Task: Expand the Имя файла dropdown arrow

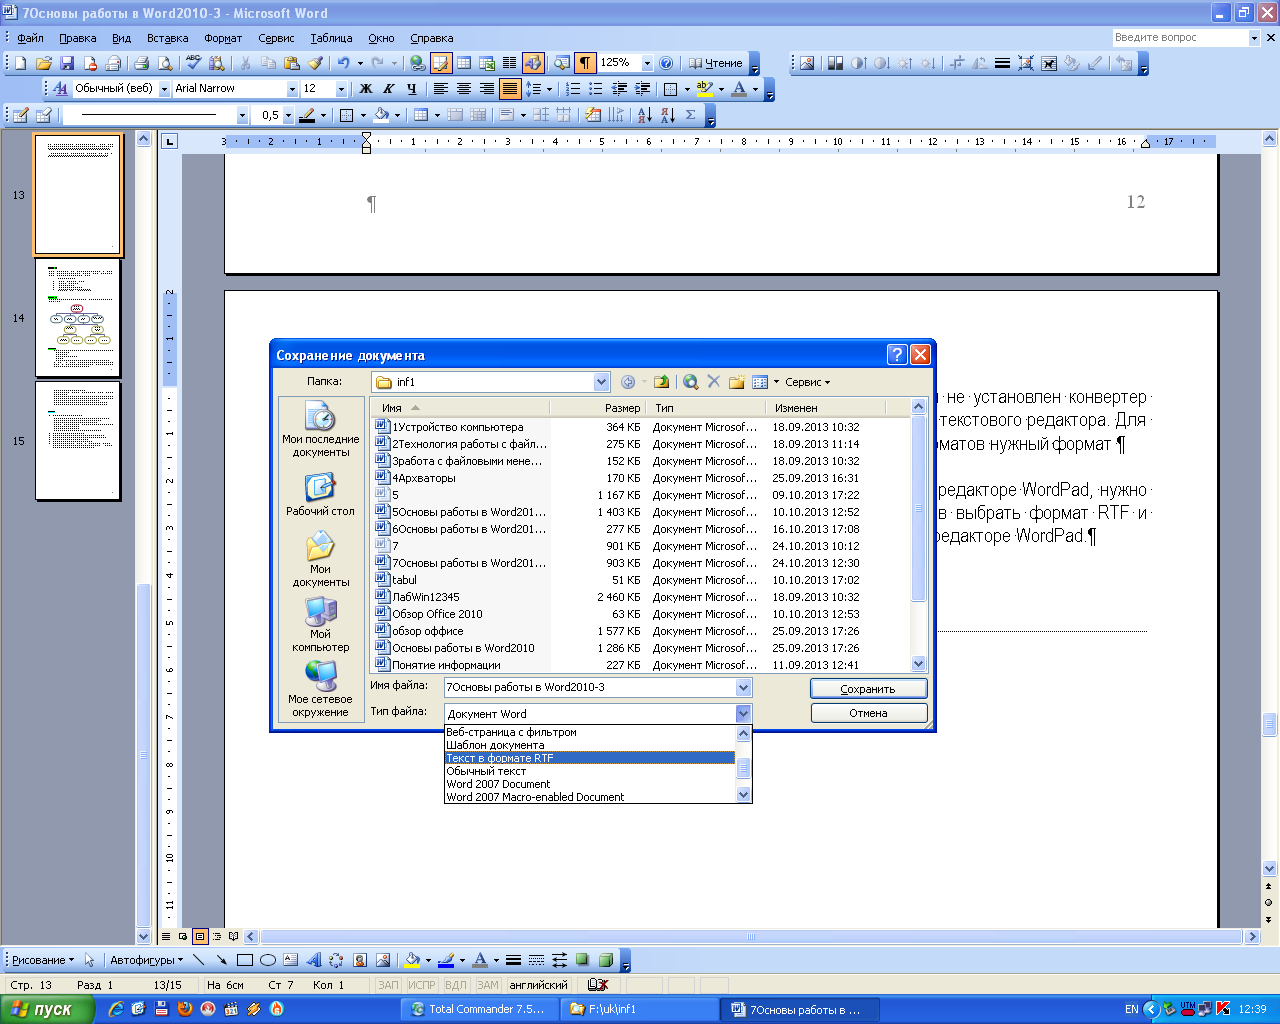Action: [x=743, y=687]
